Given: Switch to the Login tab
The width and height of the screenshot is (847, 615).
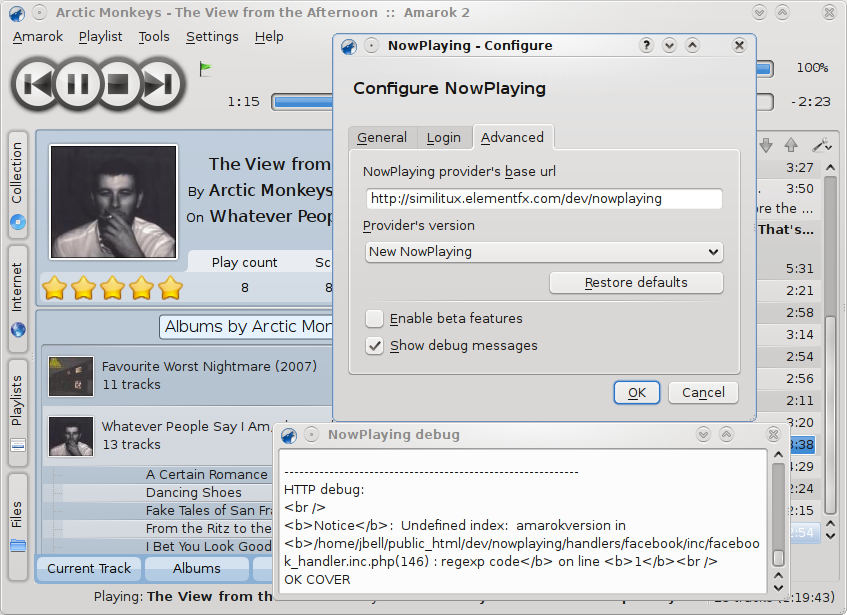Looking at the screenshot, I should coord(444,138).
